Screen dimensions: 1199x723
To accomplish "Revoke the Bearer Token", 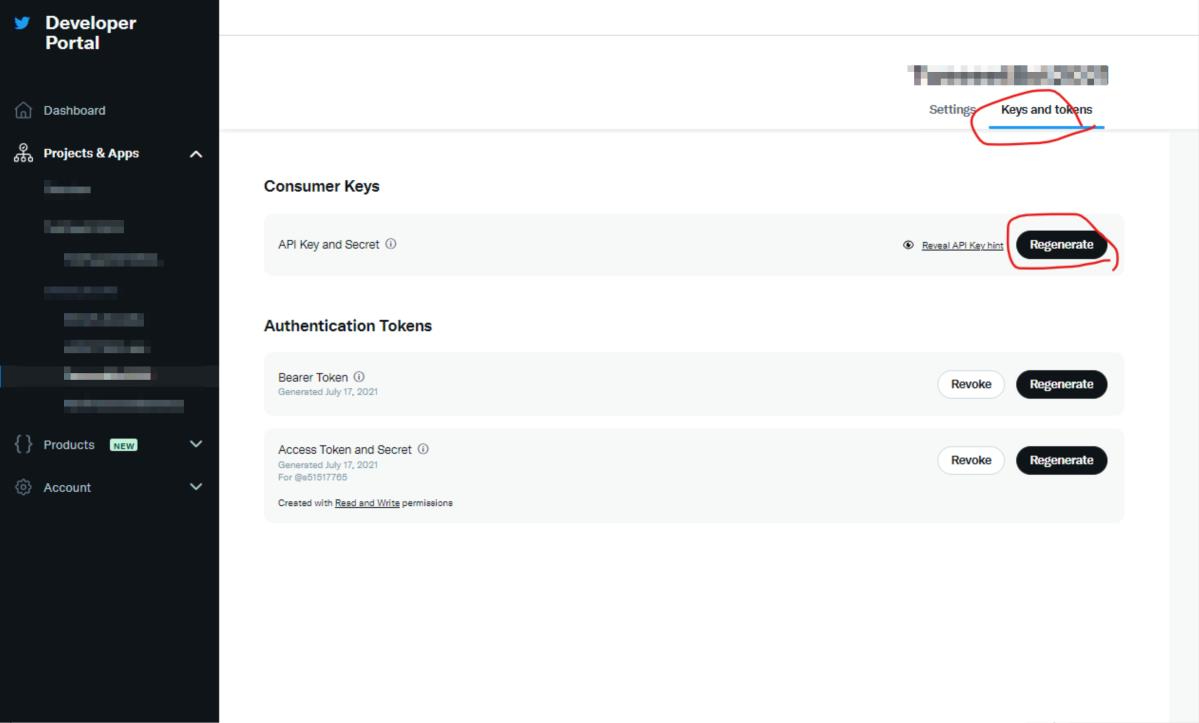I will [x=971, y=384].
